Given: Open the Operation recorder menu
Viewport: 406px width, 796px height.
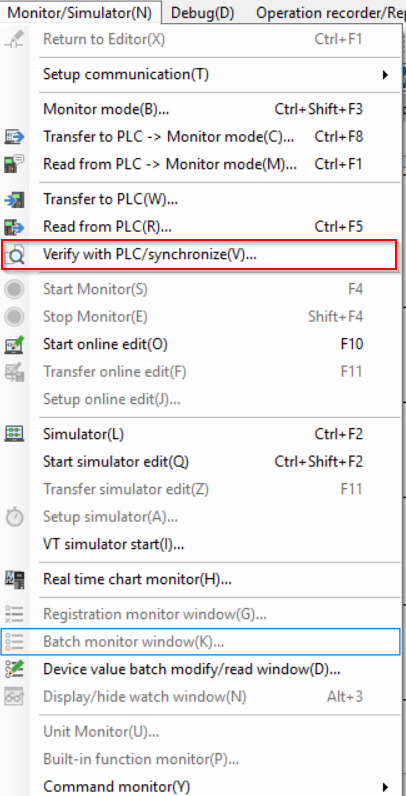Looking at the screenshot, I should [x=330, y=13].
